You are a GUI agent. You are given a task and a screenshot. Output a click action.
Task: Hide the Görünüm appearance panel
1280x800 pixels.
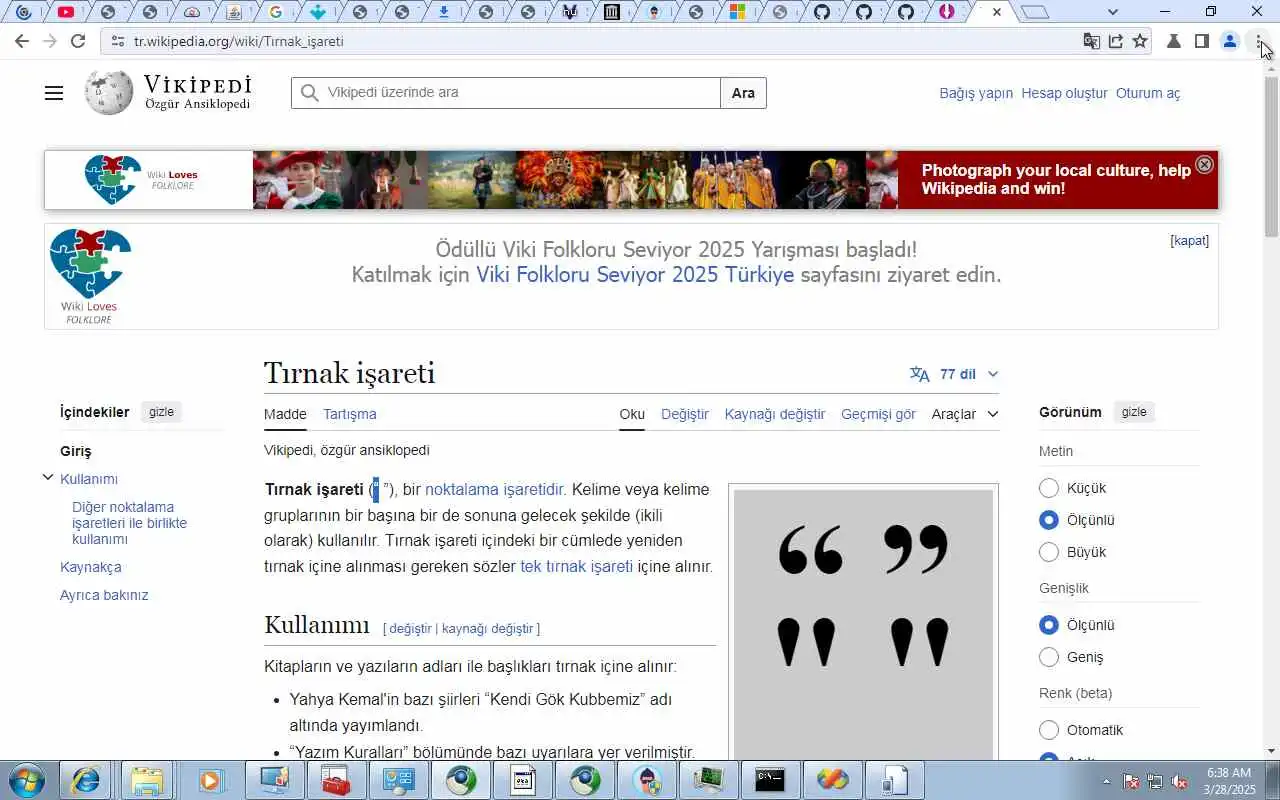[1134, 412]
